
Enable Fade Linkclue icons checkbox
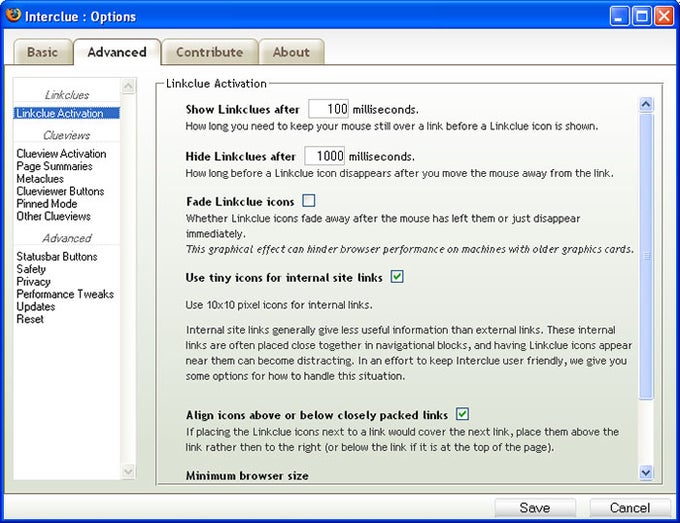pos(309,201)
